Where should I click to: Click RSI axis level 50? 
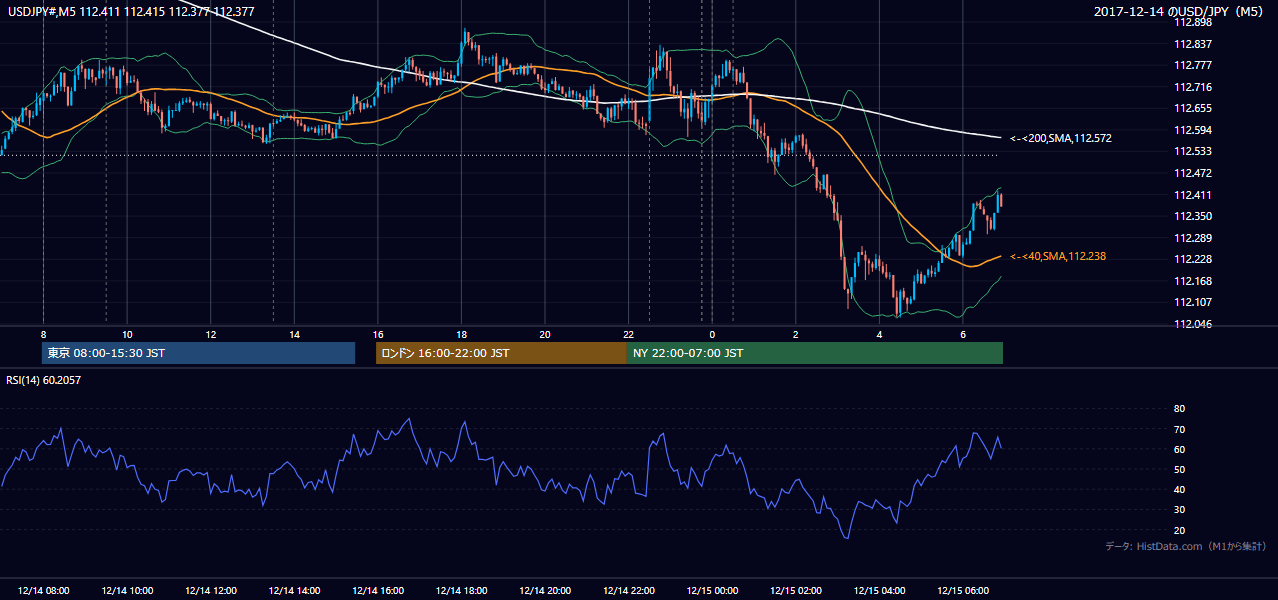[1179, 469]
